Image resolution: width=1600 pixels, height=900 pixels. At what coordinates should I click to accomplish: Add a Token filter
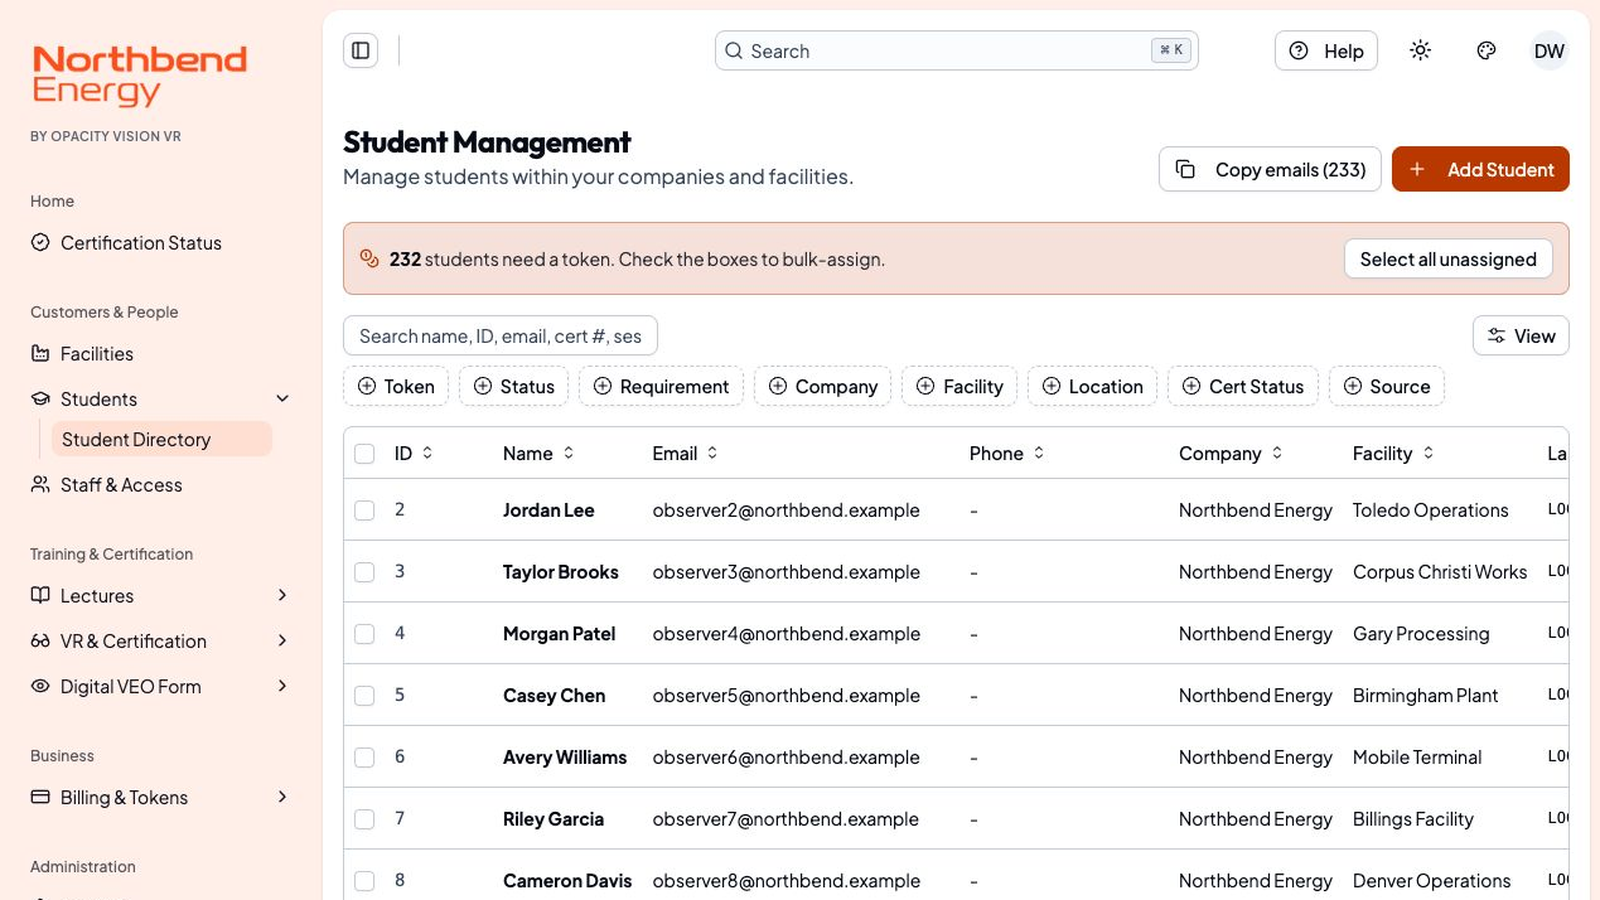[396, 386]
